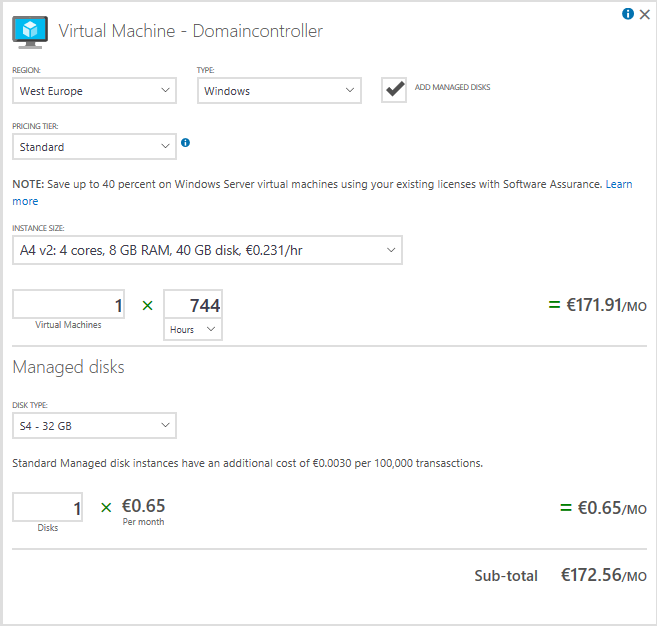Follow the Learn more link
The image size is (657, 626).
click(618, 184)
